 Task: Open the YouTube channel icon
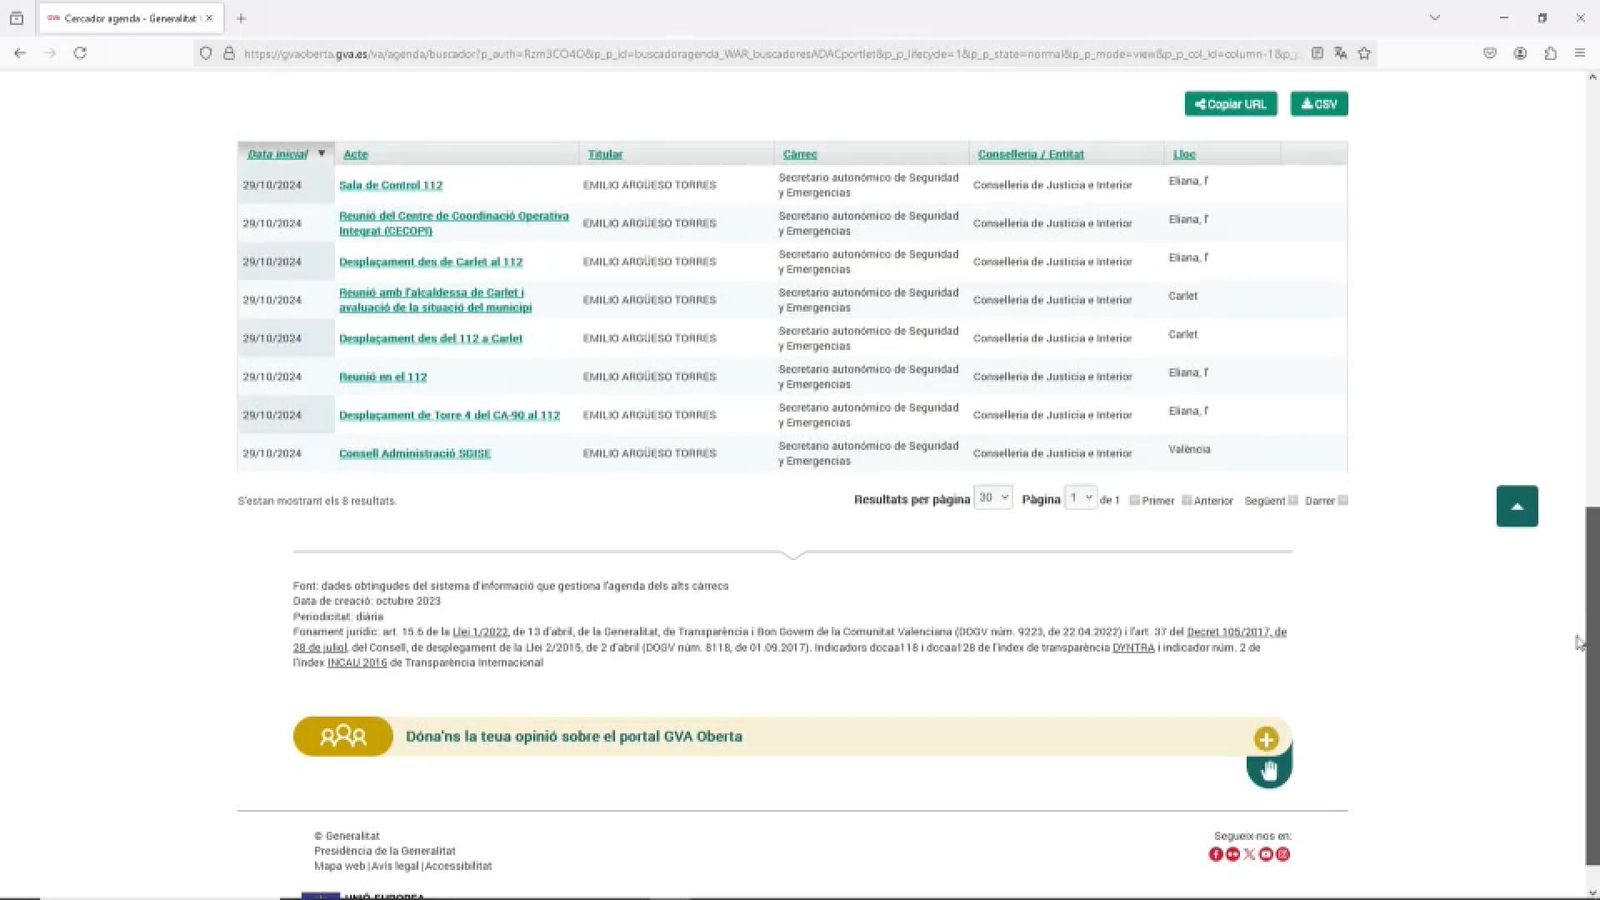click(x=1265, y=854)
